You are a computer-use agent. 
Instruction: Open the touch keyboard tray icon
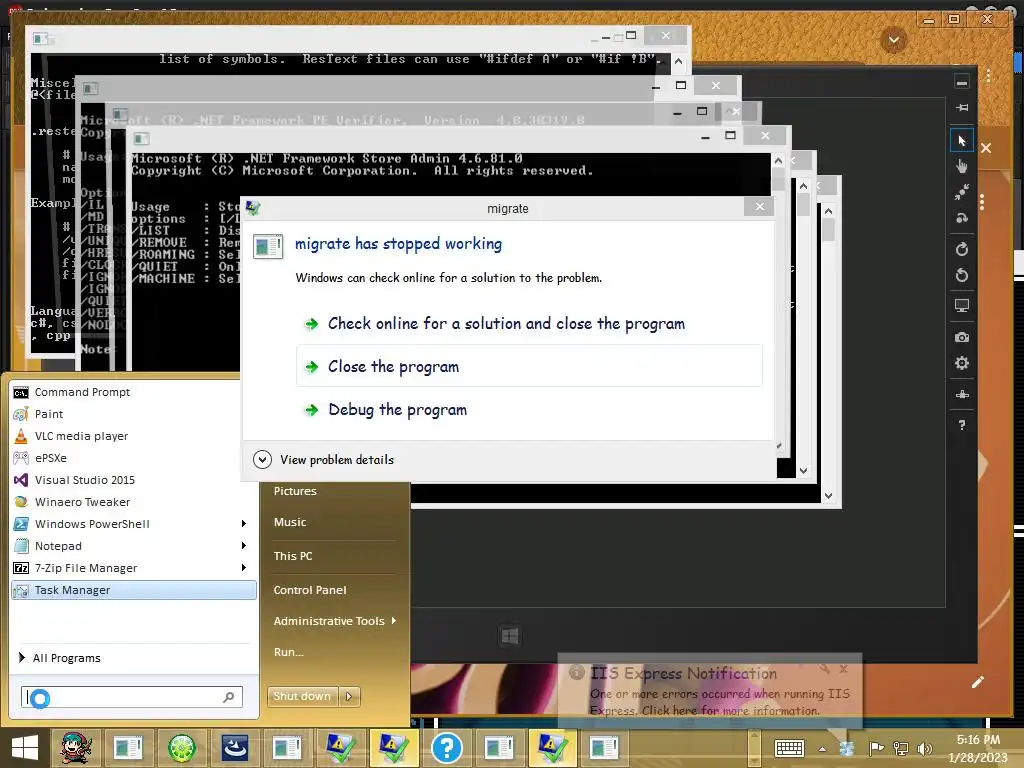click(x=789, y=748)
